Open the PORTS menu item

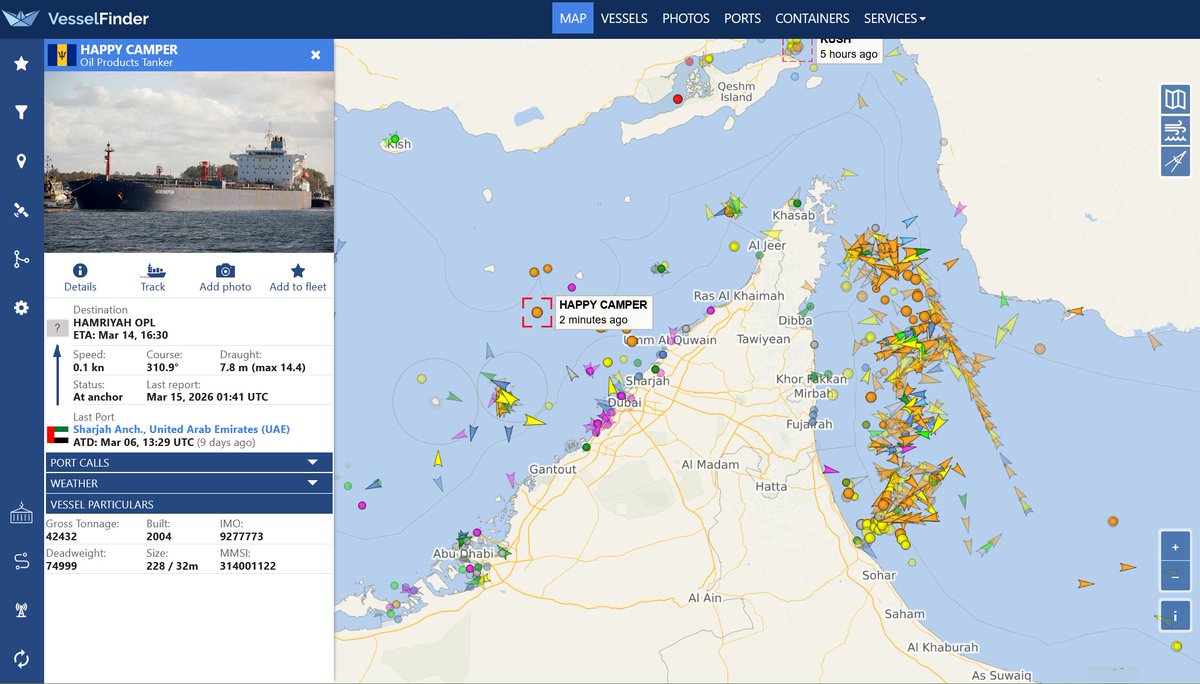tap(742, 18)
